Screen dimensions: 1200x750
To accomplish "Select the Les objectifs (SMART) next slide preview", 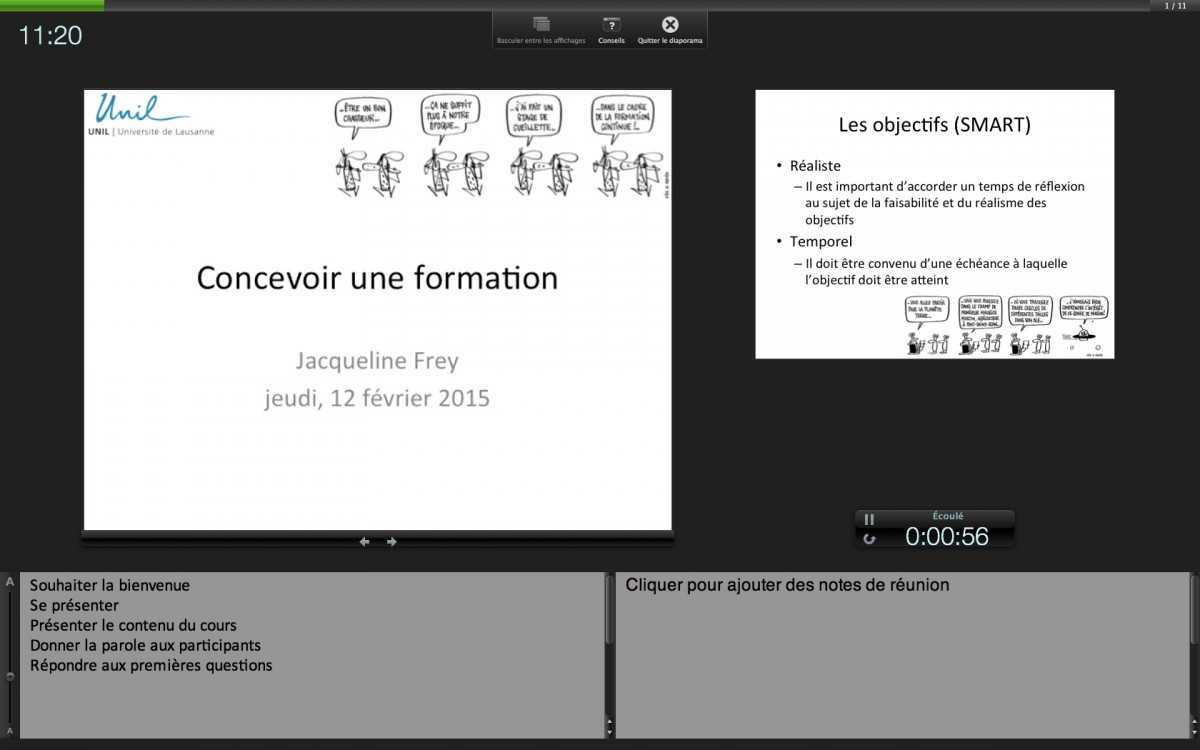I will click(934, 224).
